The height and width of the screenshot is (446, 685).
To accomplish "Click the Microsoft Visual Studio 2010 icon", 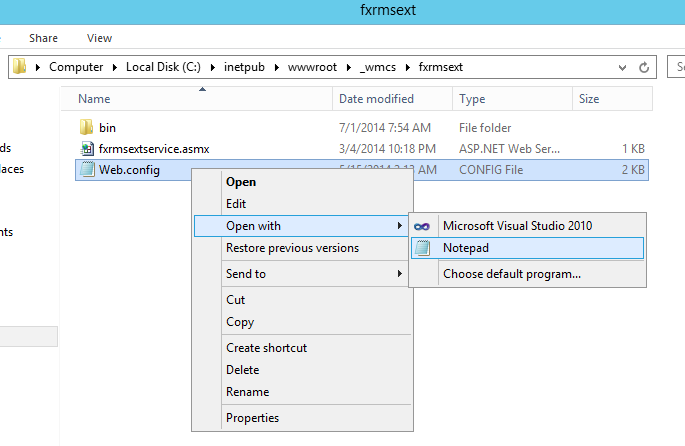I will click(x=424, y=226).
